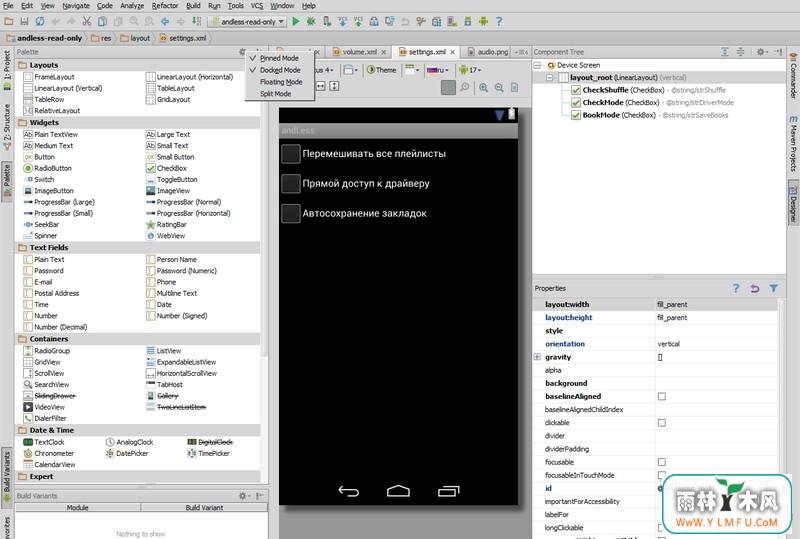Collapse the Device Screen node
800x539 pixels.
click(x=537, y=65)
